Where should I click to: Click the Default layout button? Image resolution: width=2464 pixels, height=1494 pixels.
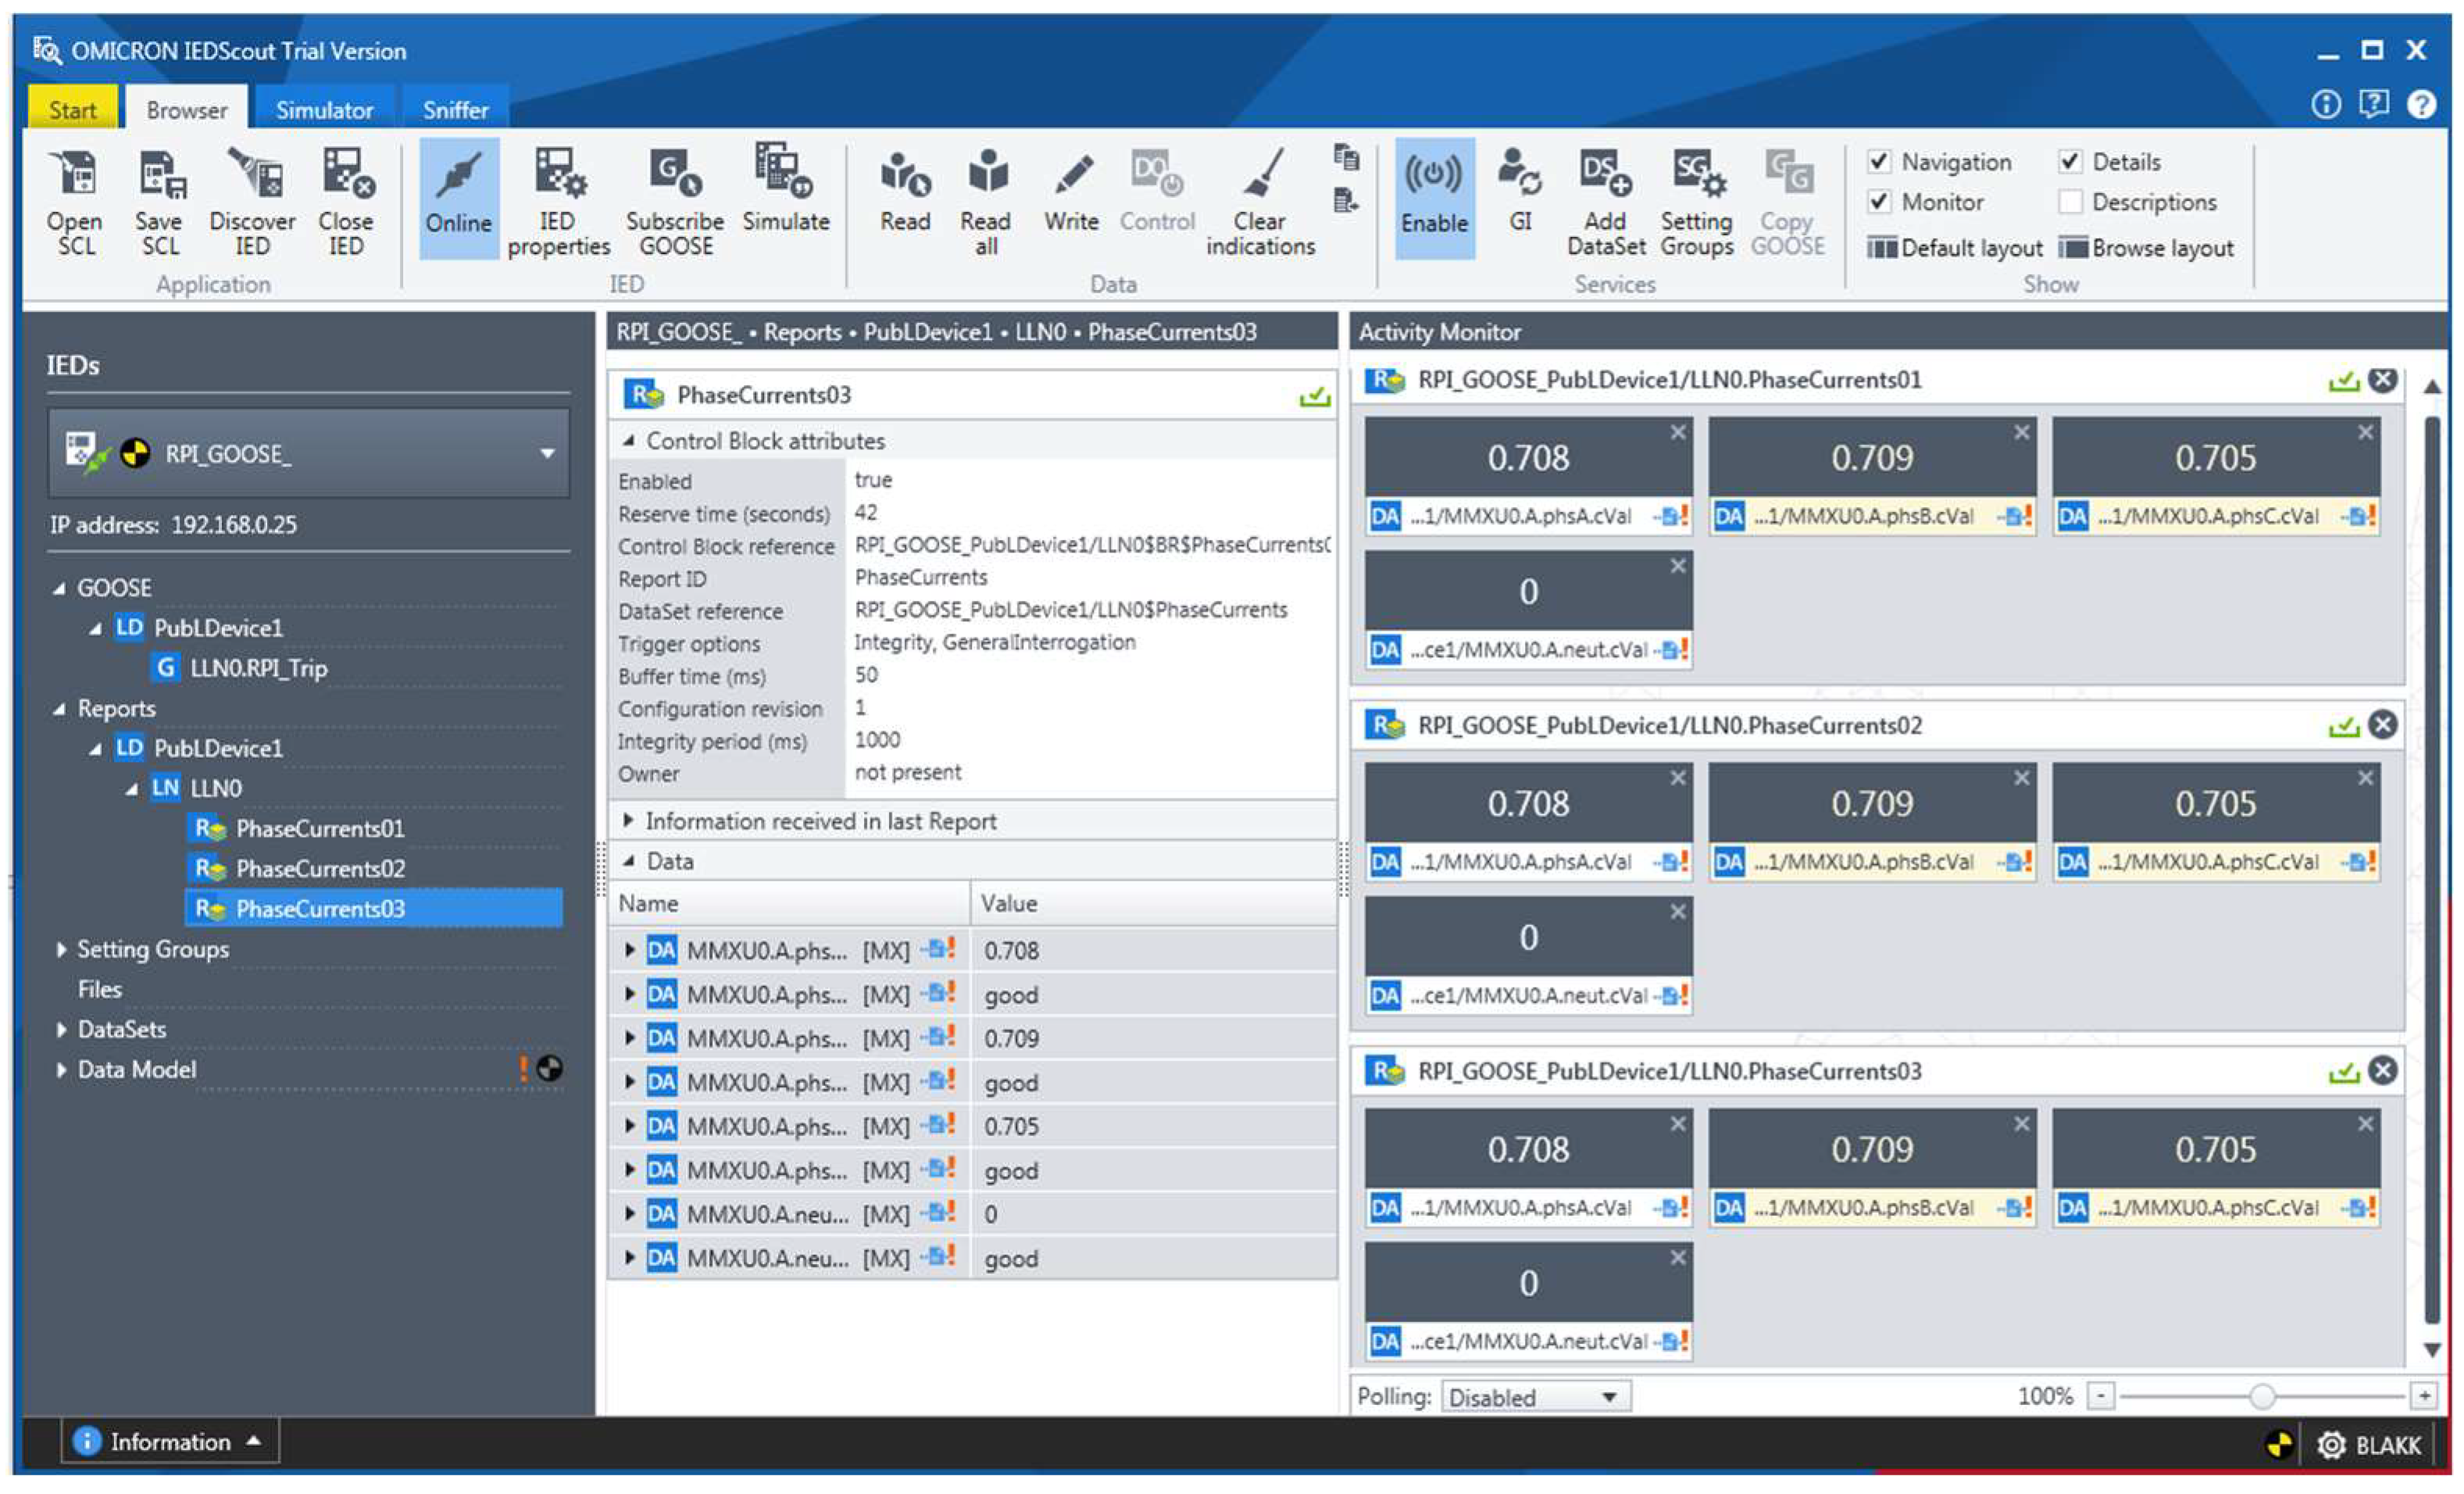pyautogui.click(x=1954, y=248)
